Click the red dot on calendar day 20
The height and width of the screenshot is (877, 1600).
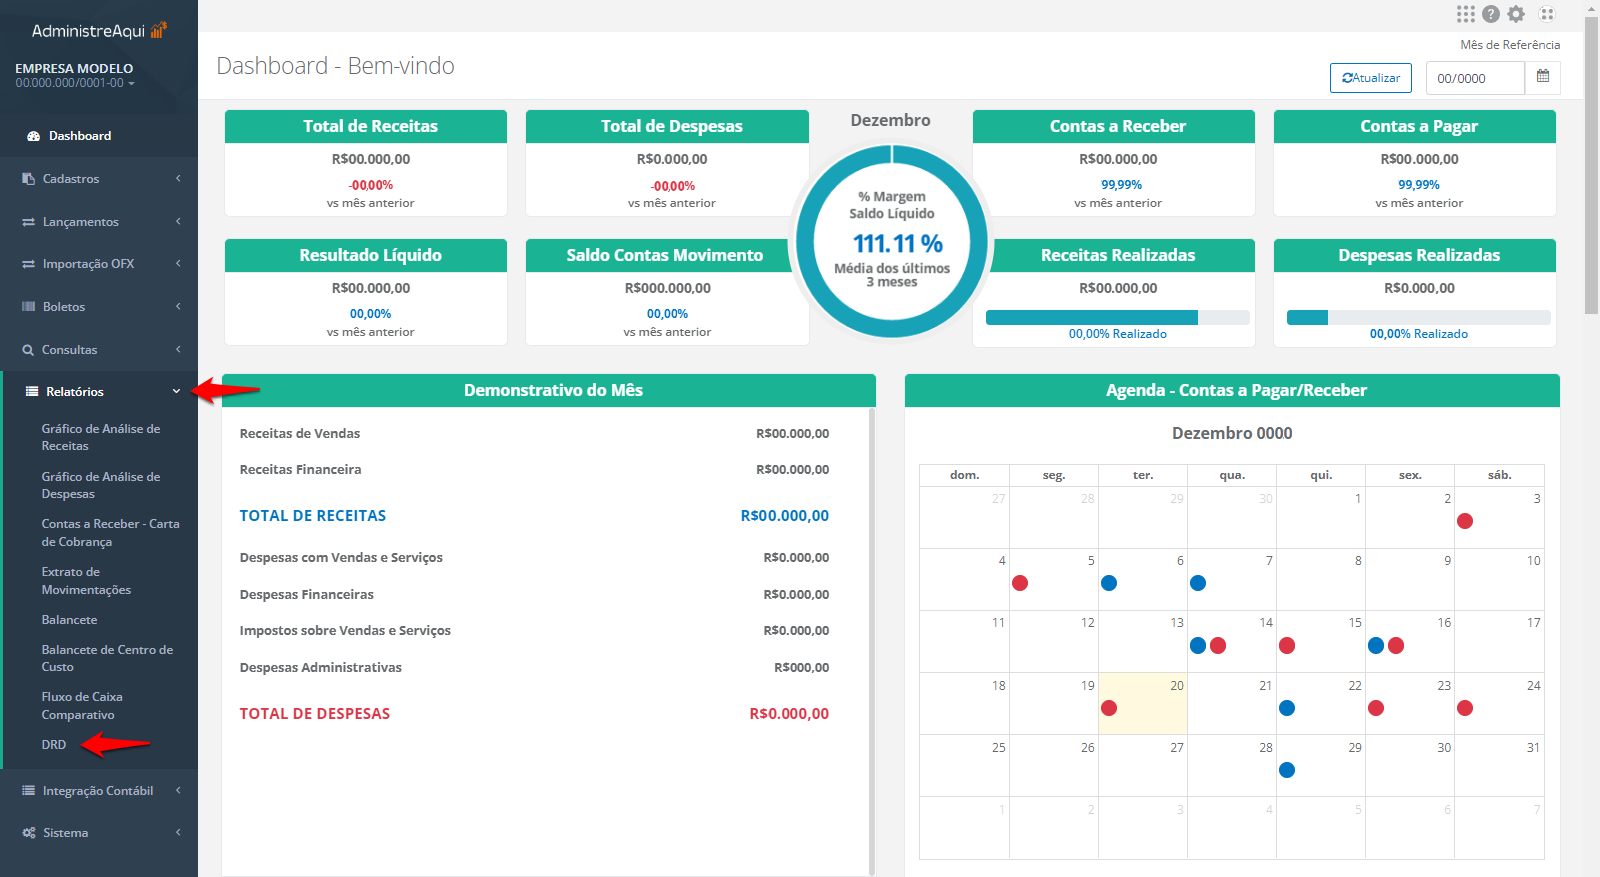pos(1109,708)
